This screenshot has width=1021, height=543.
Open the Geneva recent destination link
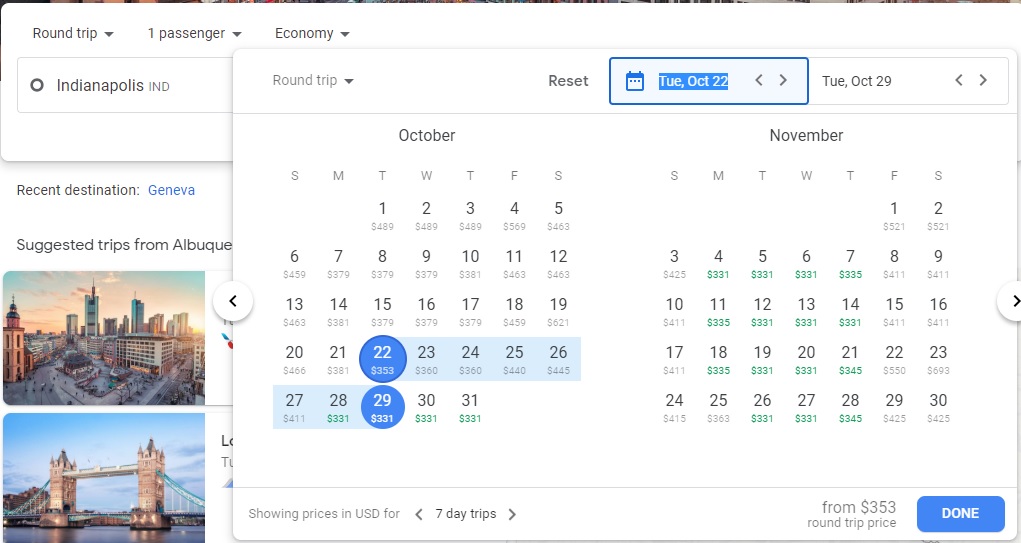171,190
